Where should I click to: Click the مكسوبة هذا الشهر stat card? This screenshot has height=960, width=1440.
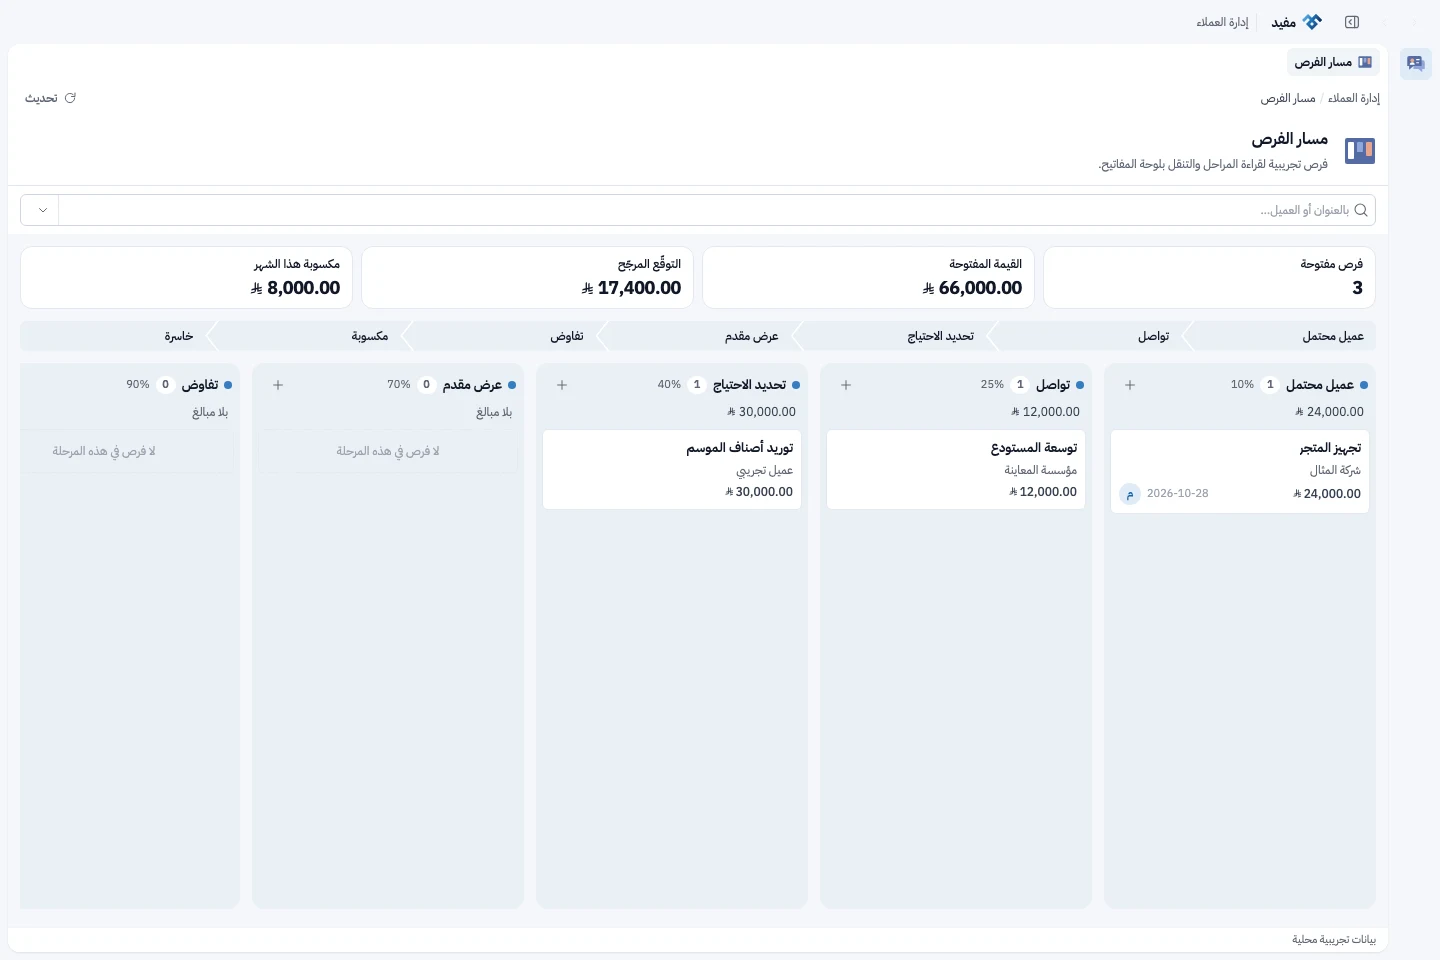tap(186, 278)
